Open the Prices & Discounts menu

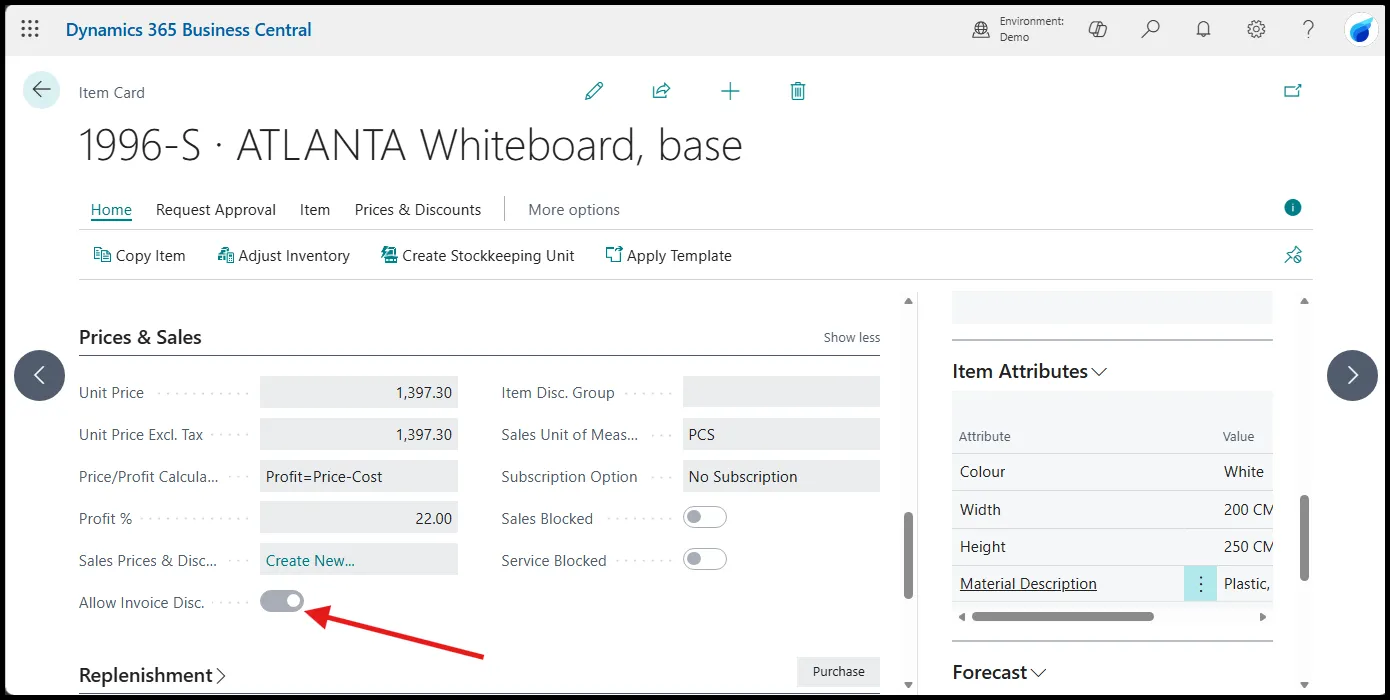pos(418,209)
